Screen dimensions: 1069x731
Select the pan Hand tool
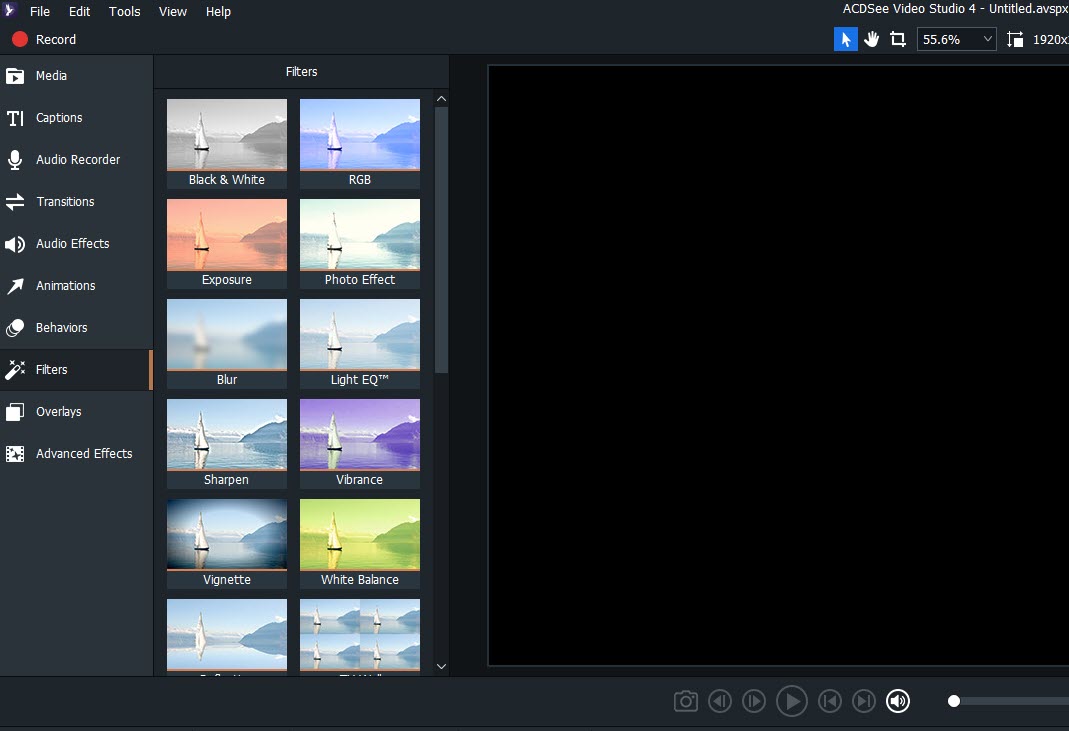(871, 38)
